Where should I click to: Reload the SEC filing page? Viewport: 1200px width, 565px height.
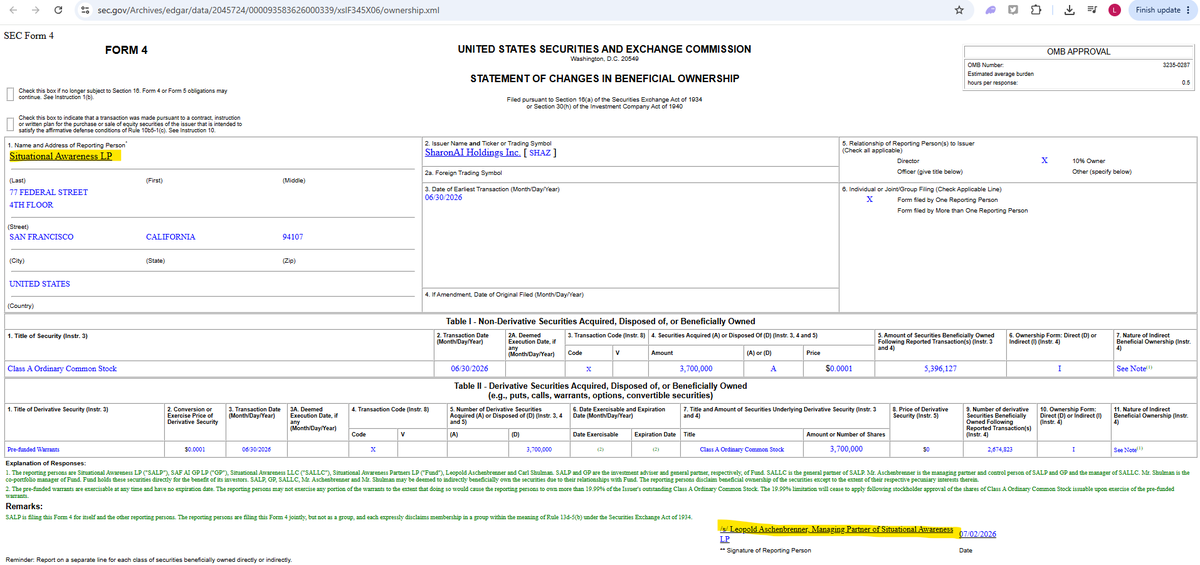point(57,10)
